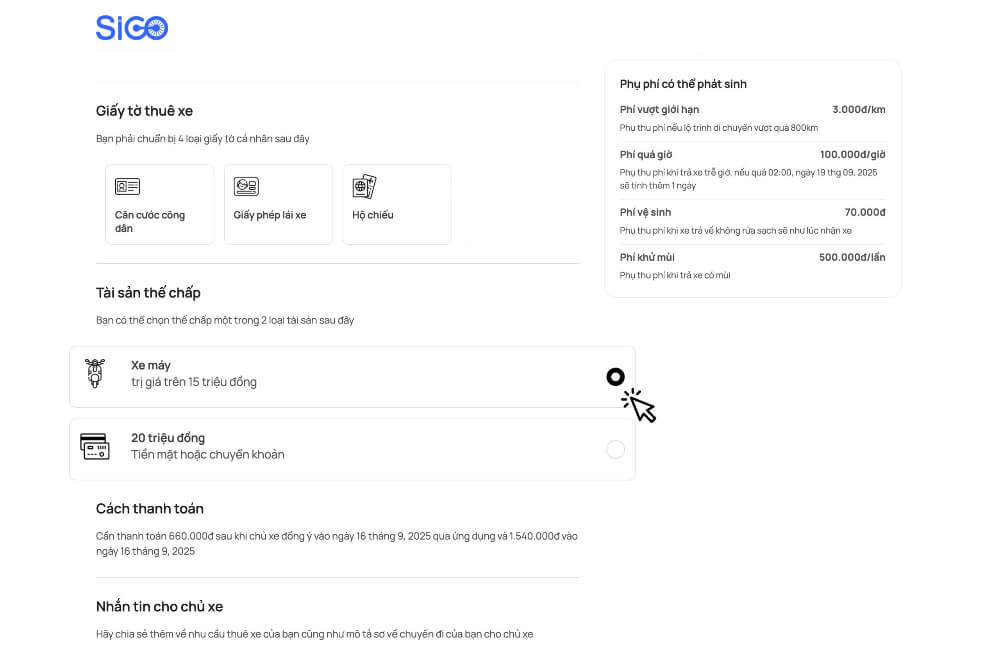This screenshot has height=666, width=1000.
Task: Open the Căn cước công dân card
Action: coord(159,205)
